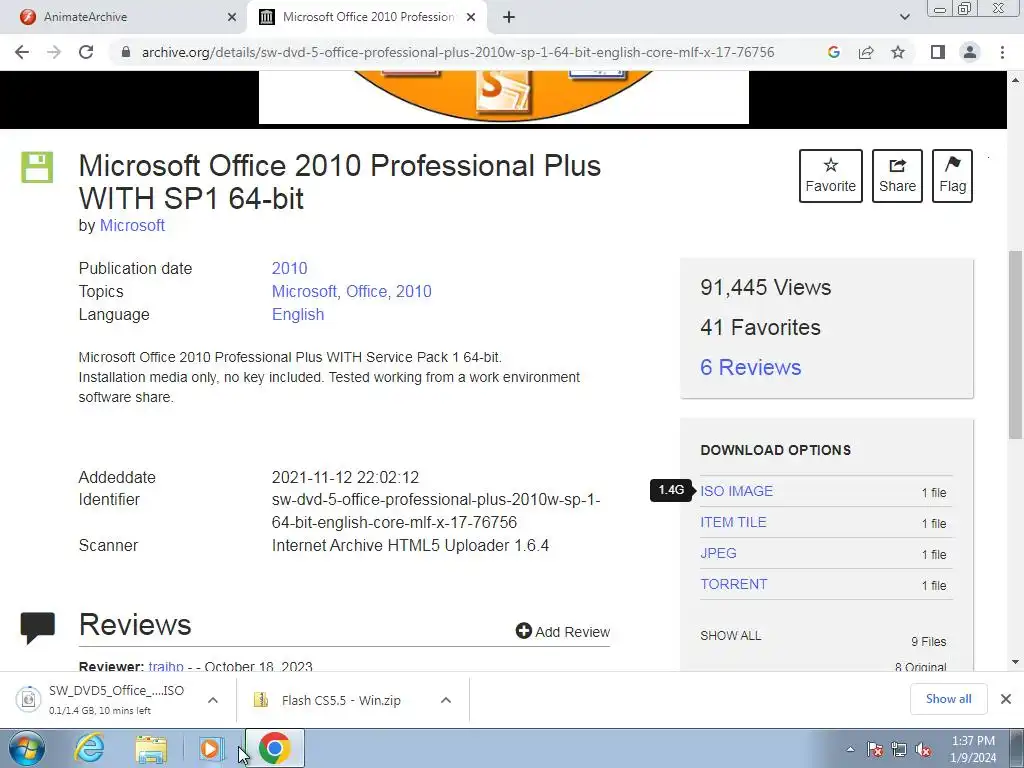Jump to the 6 Reviews link
This screenshot has width=1024, height=768.
pyautogui.click(x=750, y=367)
